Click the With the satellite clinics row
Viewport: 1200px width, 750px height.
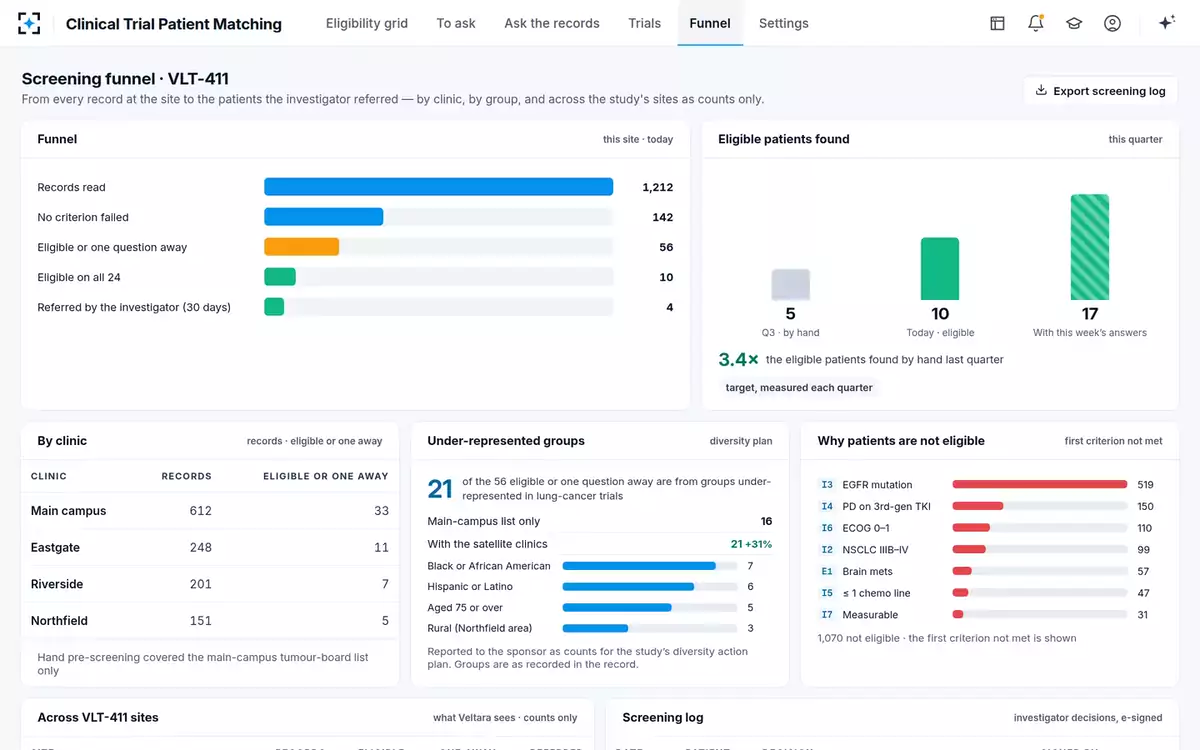pyautogui.click(x=599, y=544)
